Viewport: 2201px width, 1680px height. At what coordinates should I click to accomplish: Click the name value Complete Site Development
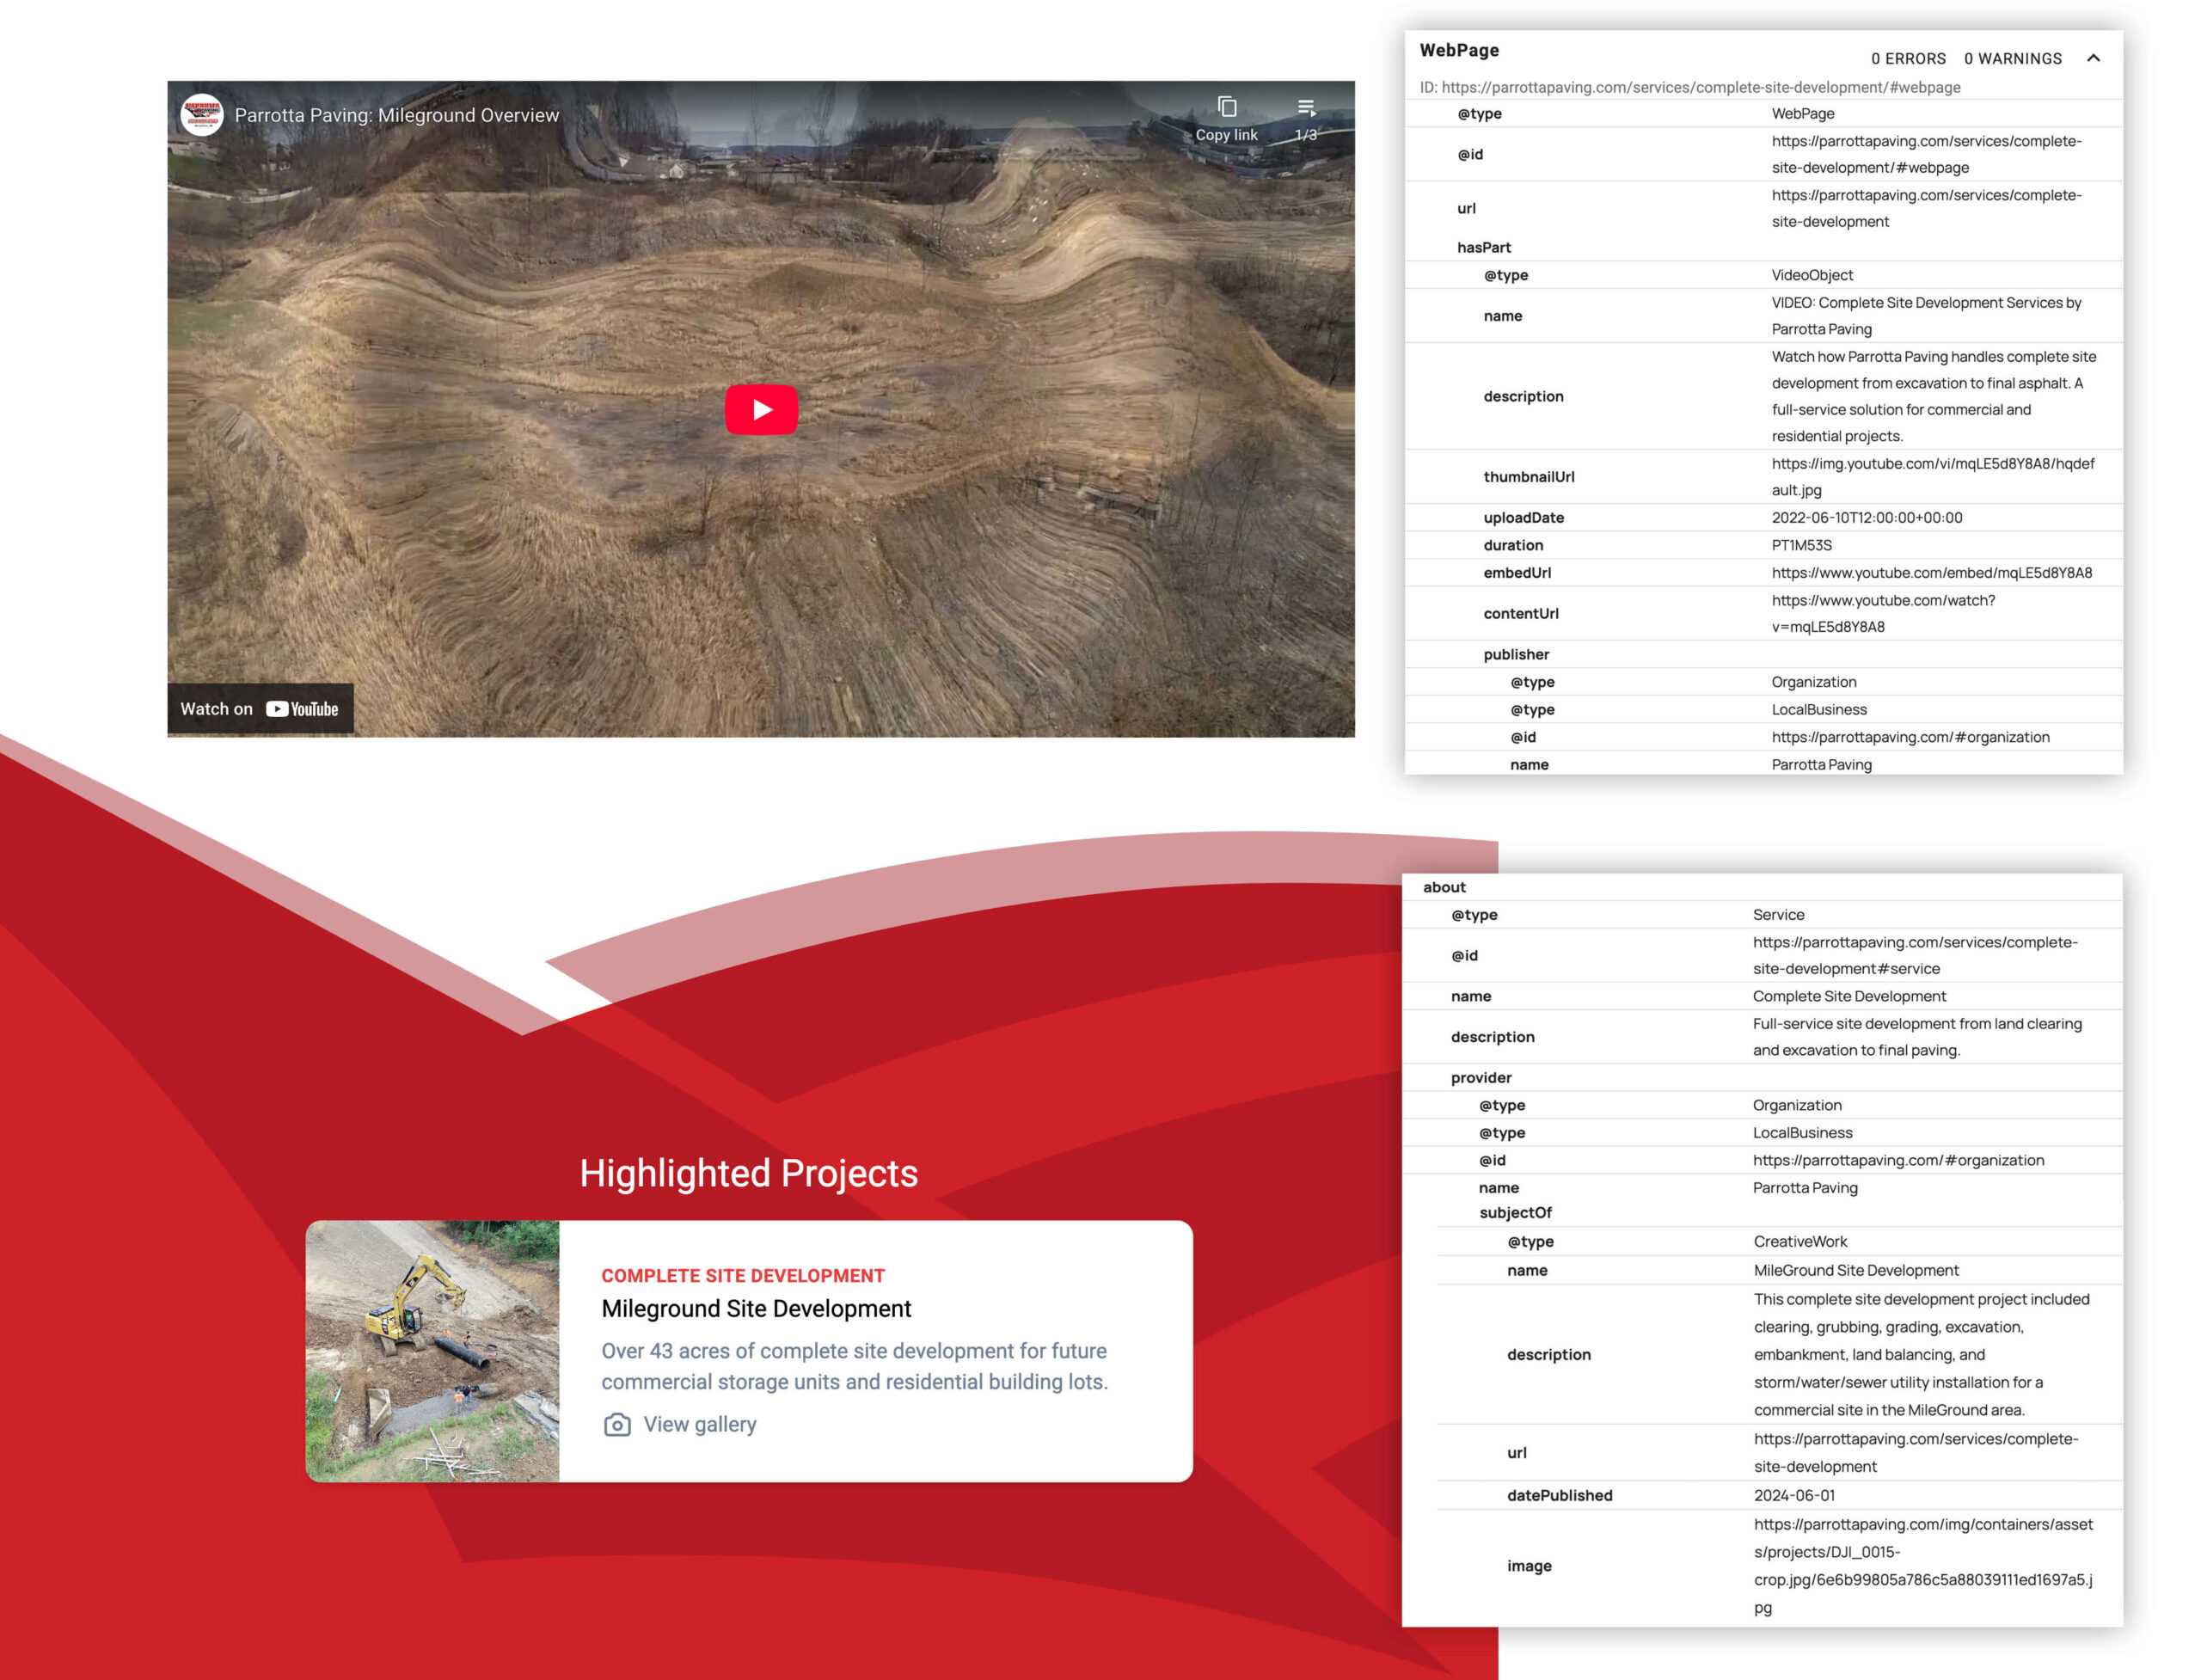1849,996
